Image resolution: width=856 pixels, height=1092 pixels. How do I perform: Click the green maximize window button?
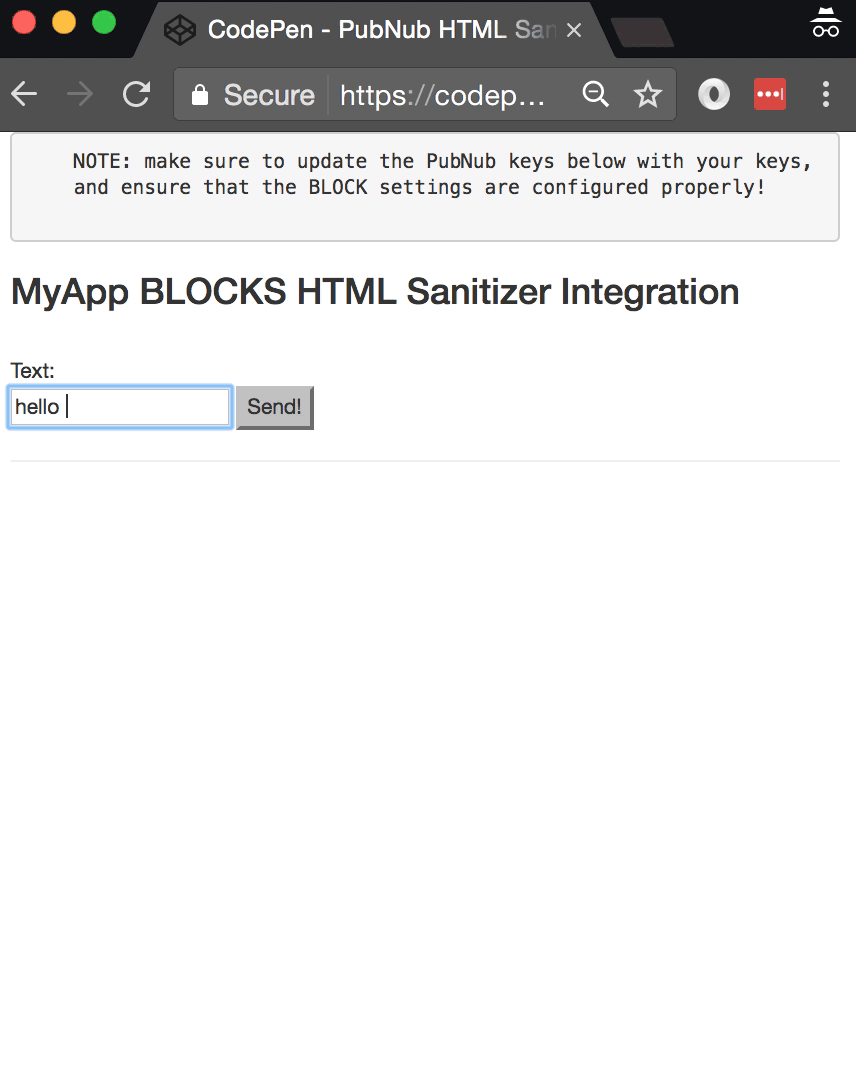(x=104, y=22)
